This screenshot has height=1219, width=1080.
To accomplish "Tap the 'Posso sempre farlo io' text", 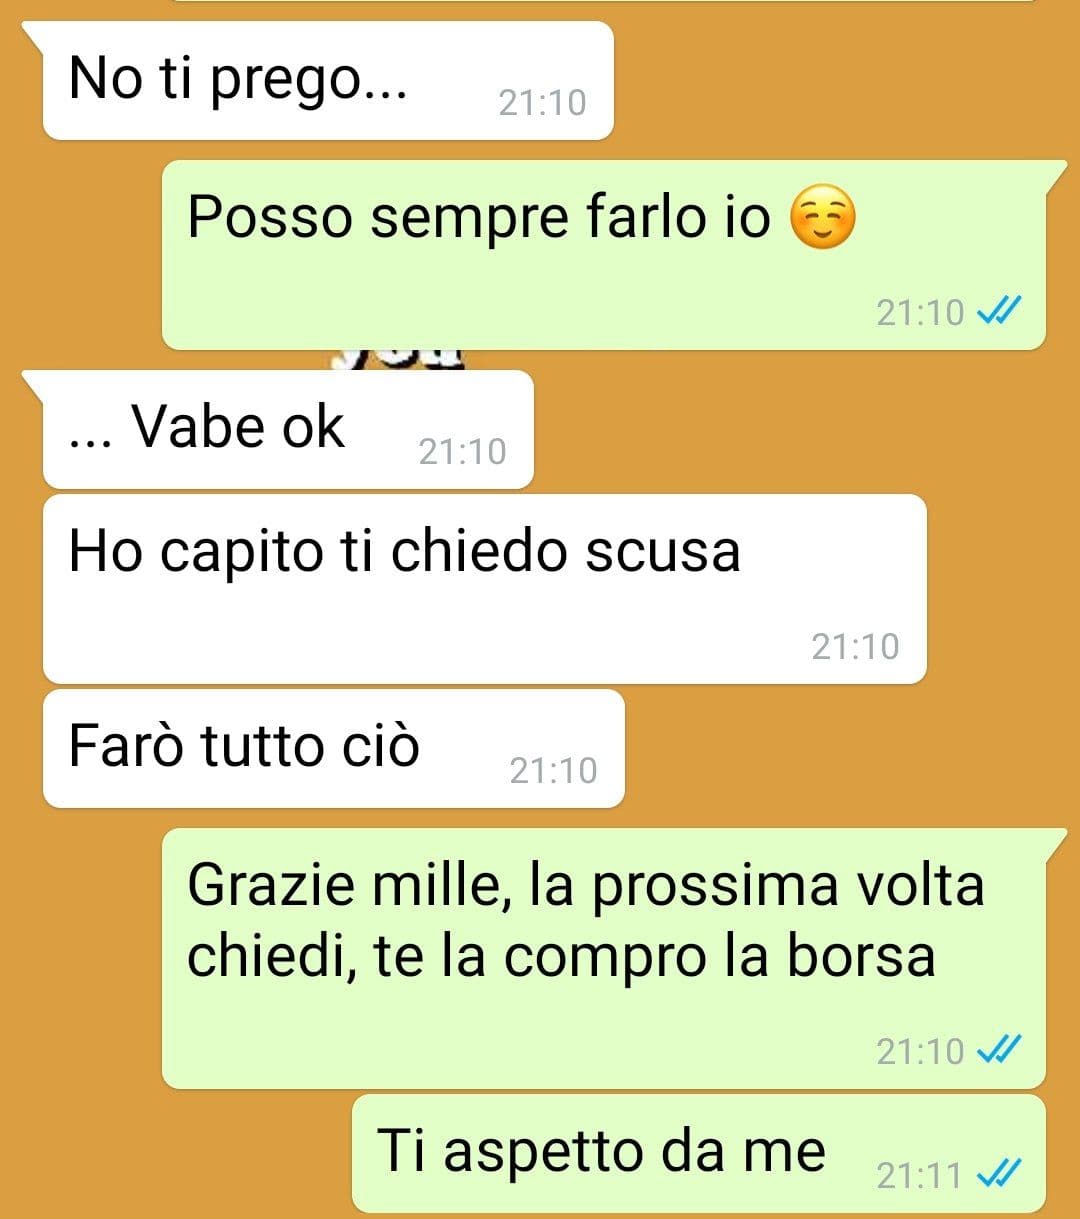I will pos(479,218).
